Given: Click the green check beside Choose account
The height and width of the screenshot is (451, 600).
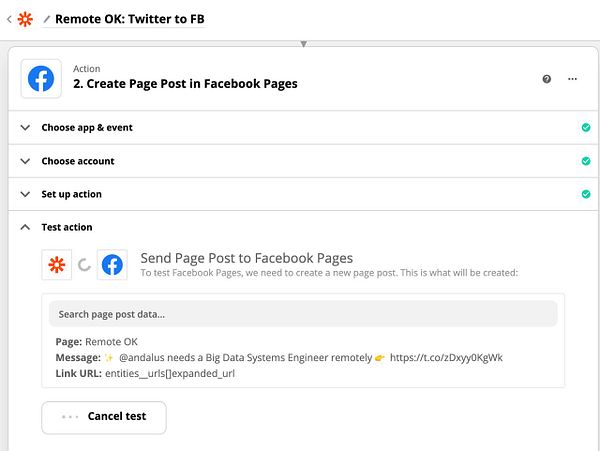Looking at the screenshot, I should point(585,161).
